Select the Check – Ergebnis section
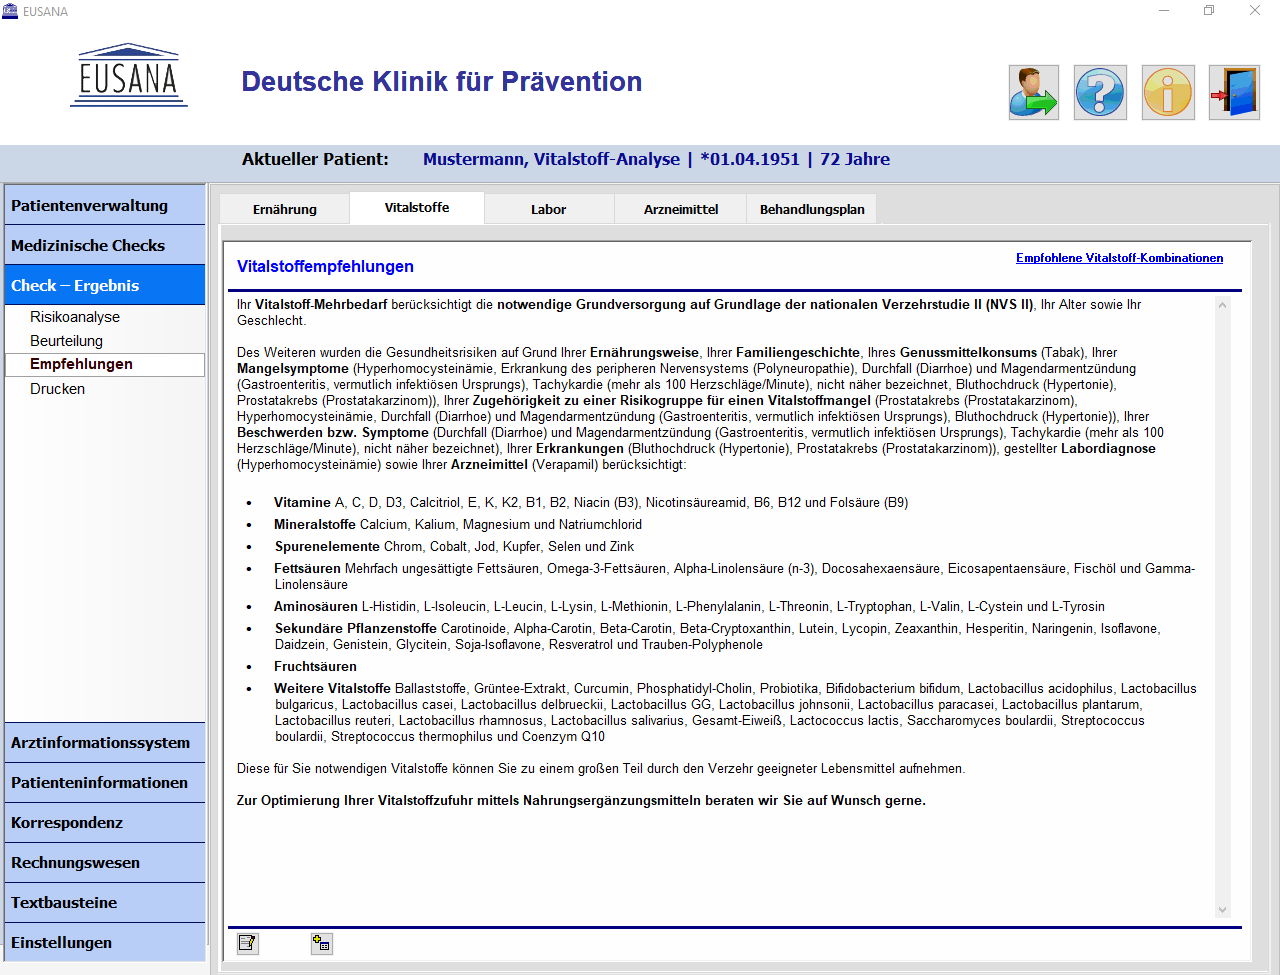 [105, 285]
